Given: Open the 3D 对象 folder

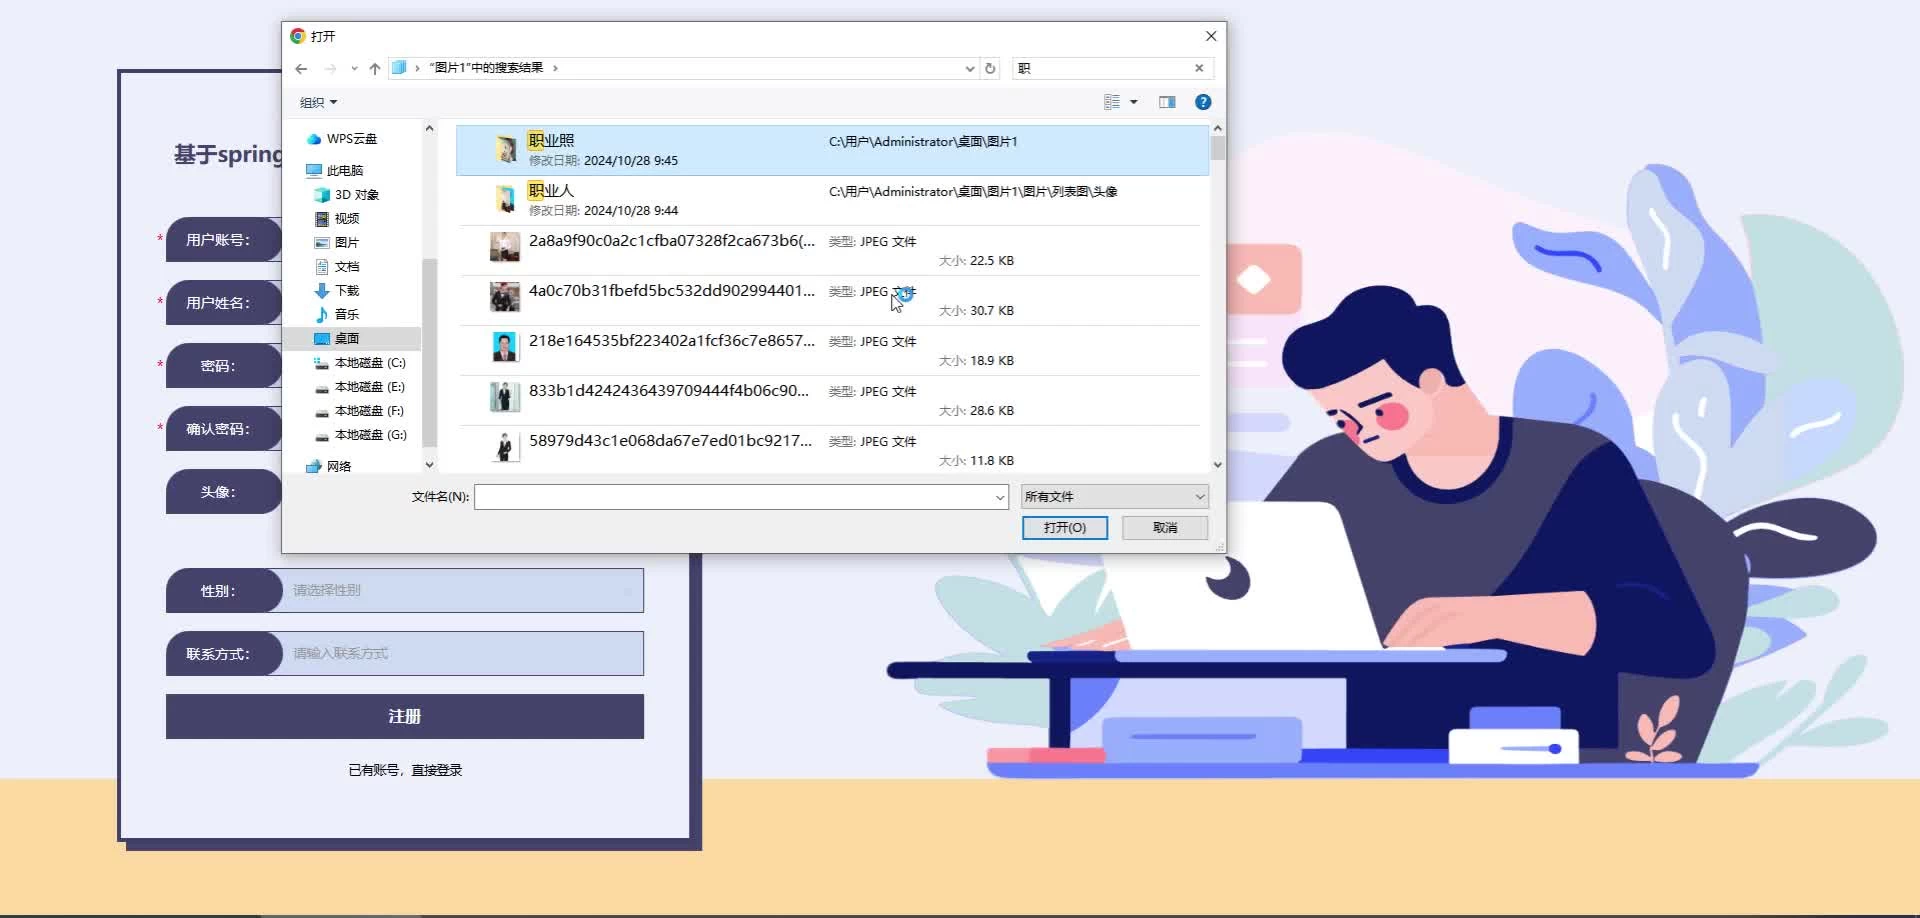Looking at the screenshot, I should click(x=347, y=195).
